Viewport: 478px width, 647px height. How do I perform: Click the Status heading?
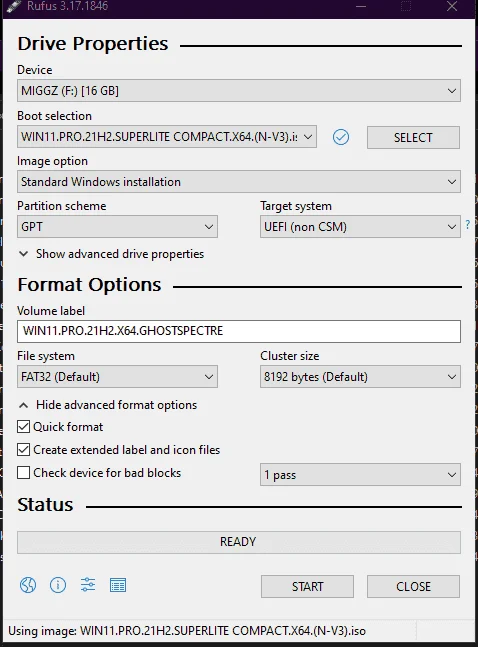[x=45, y=505]
